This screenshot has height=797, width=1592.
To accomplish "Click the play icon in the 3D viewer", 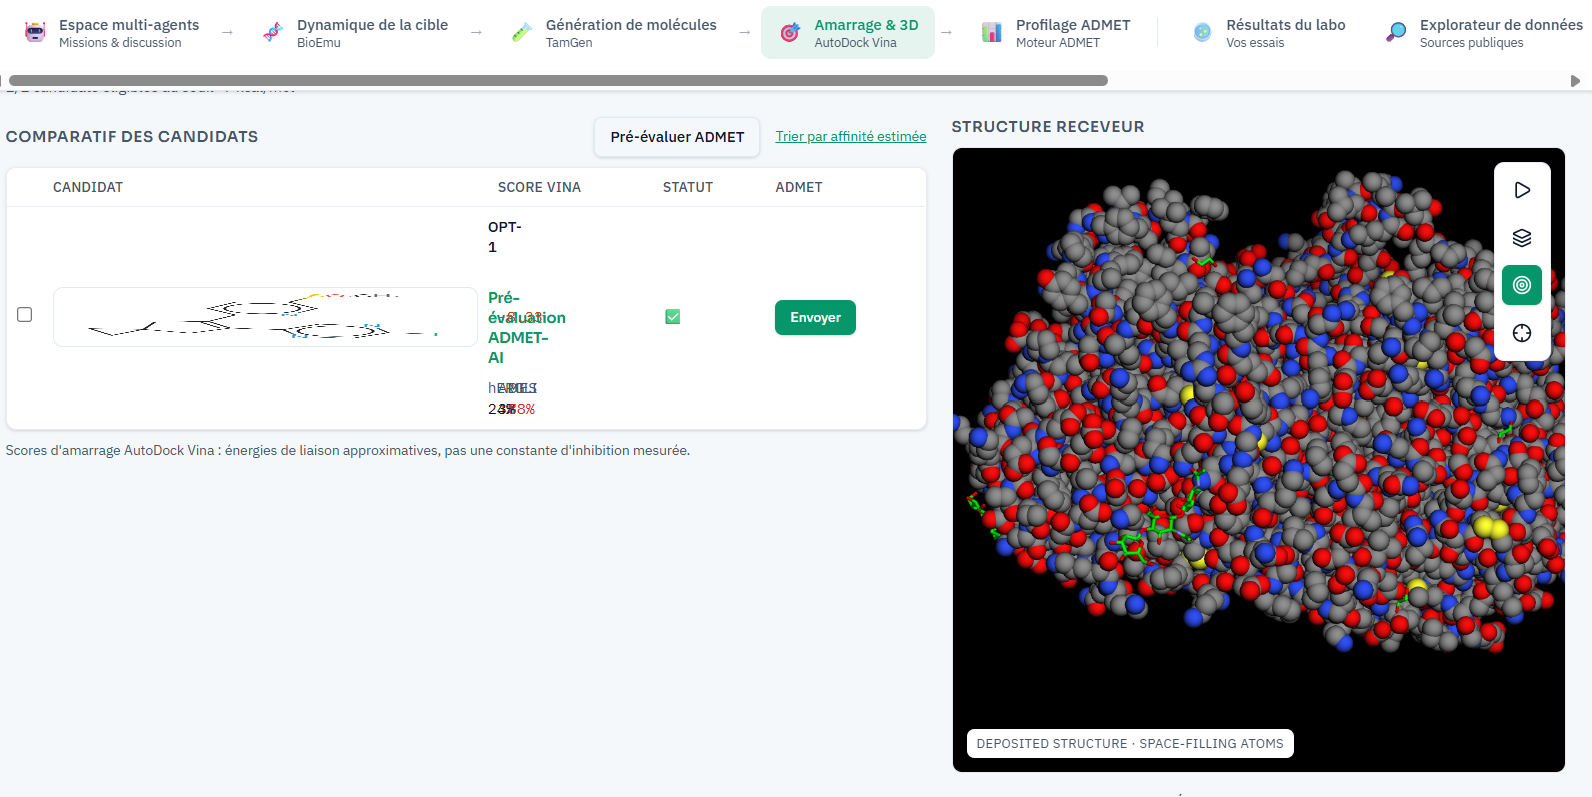I will (x=1522, y=190).
